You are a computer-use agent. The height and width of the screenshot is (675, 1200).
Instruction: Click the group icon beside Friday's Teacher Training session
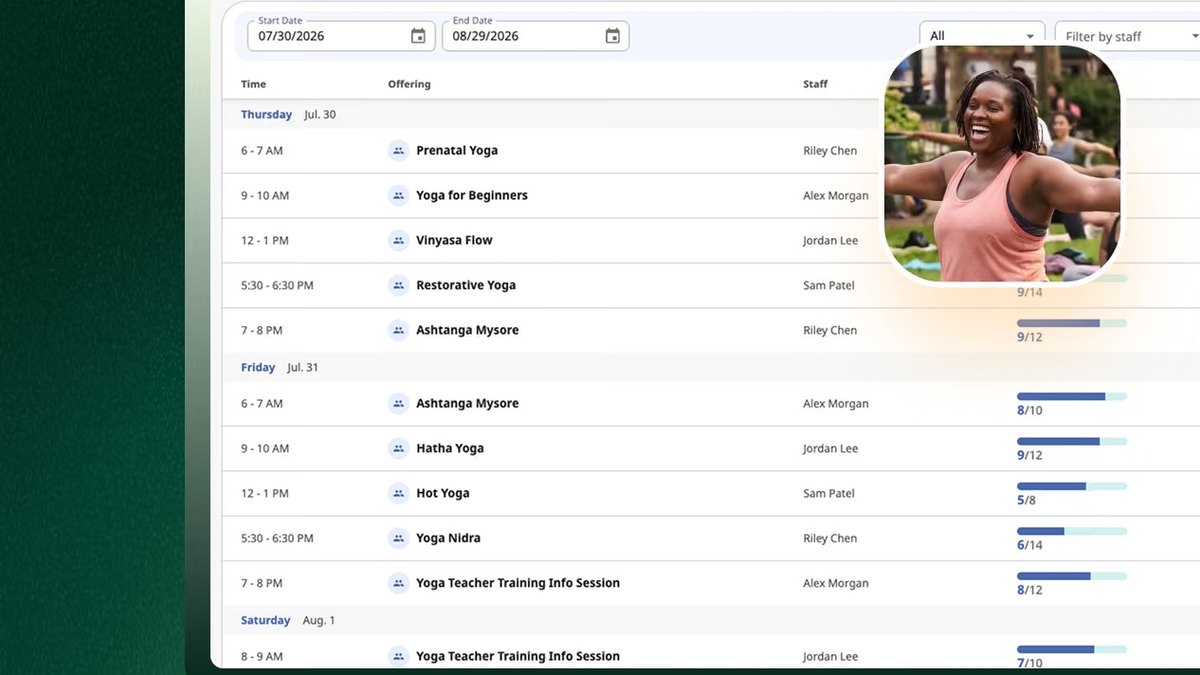[x=398, y=584]
